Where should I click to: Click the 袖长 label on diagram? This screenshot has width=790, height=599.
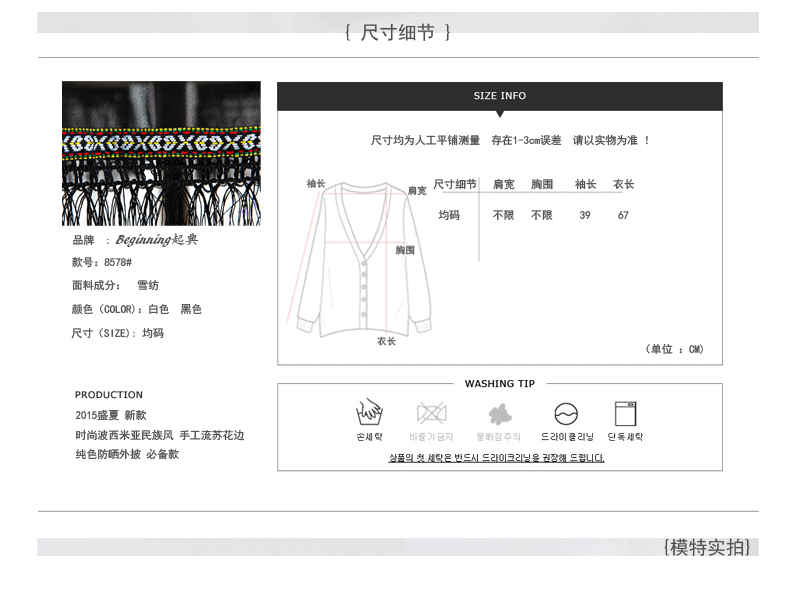point(316,183)
